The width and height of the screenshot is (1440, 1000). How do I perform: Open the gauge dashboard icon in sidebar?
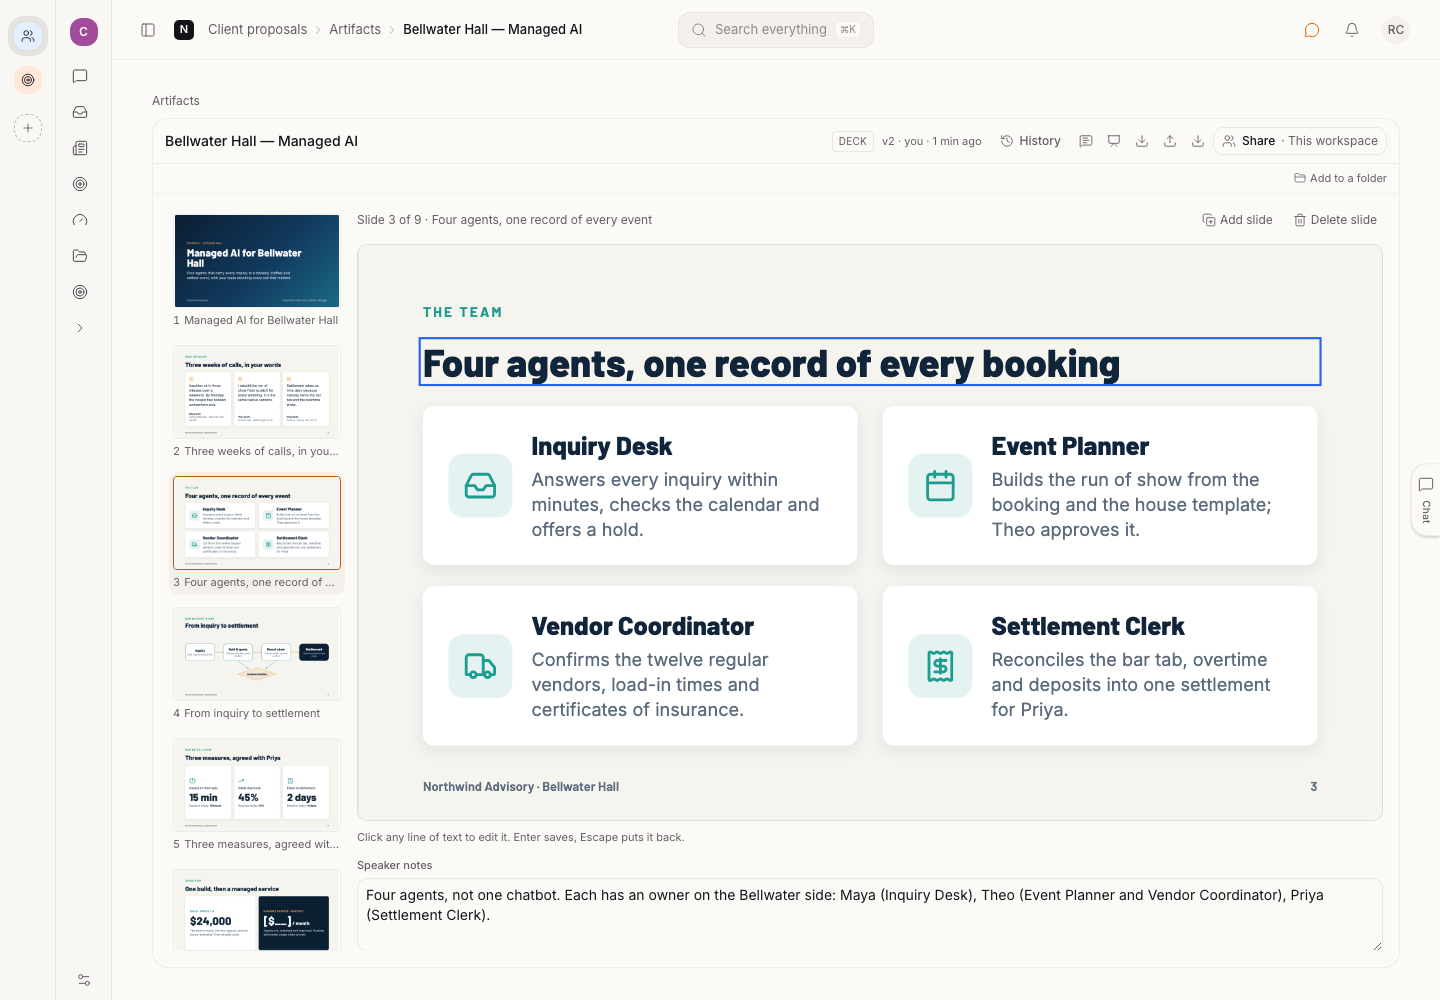click(80, 220)
